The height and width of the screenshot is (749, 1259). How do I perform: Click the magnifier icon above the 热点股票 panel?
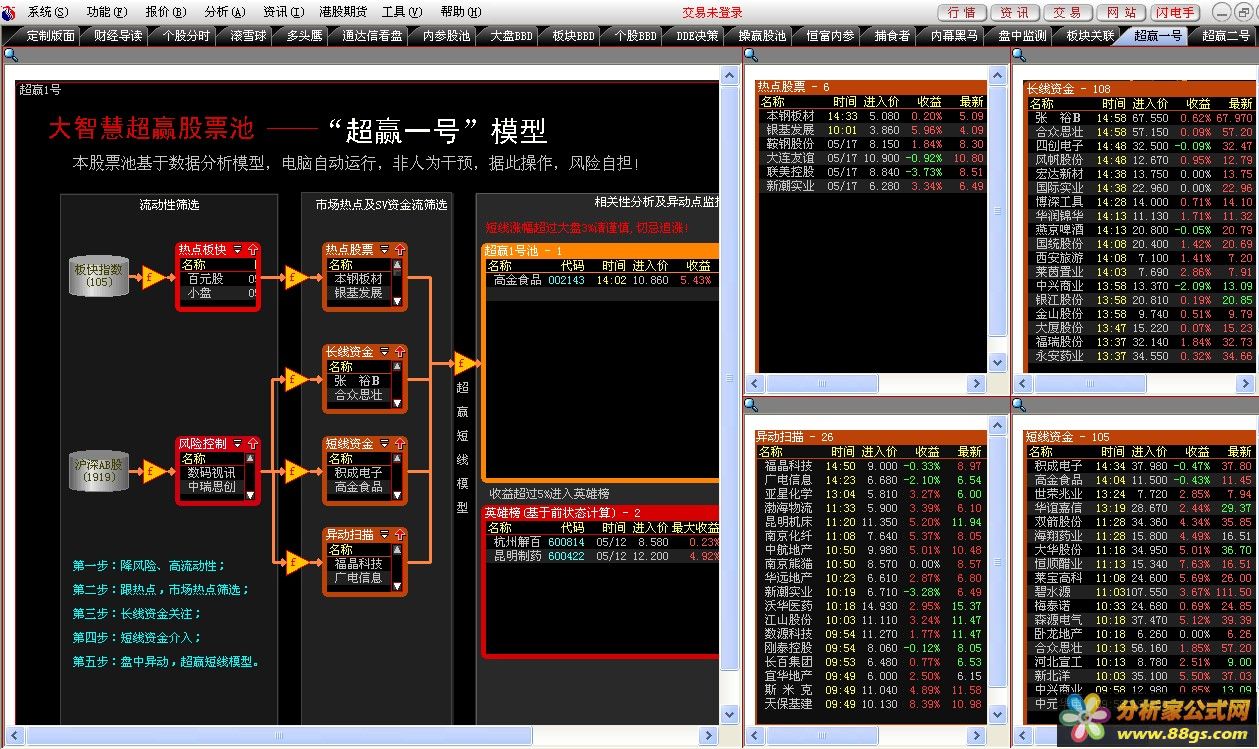pyautogui.click(x=752, y=55)
